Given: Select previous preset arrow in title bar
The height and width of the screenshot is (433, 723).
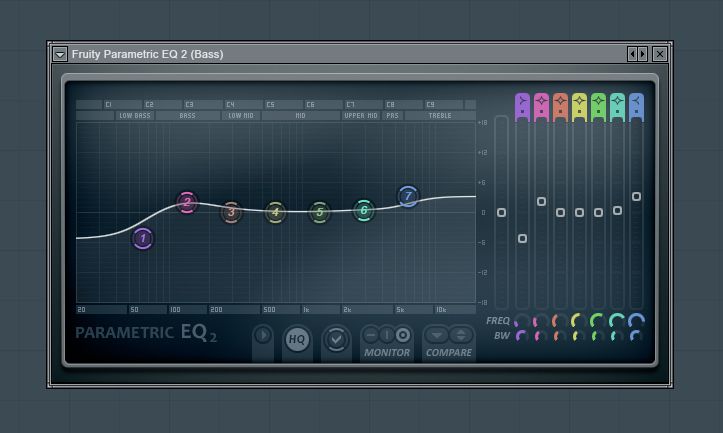Looking at the screenshot, I should (633, 54).
